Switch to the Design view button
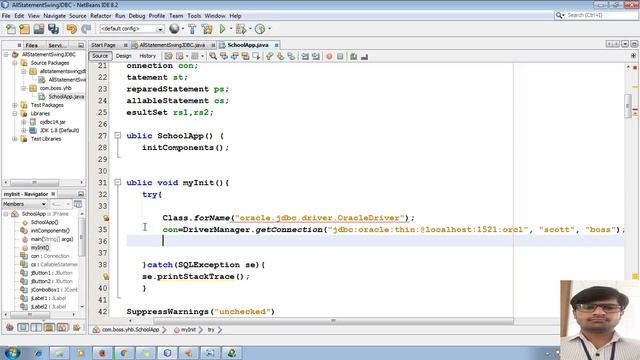The image size is (640, 360). pos(123,56)
